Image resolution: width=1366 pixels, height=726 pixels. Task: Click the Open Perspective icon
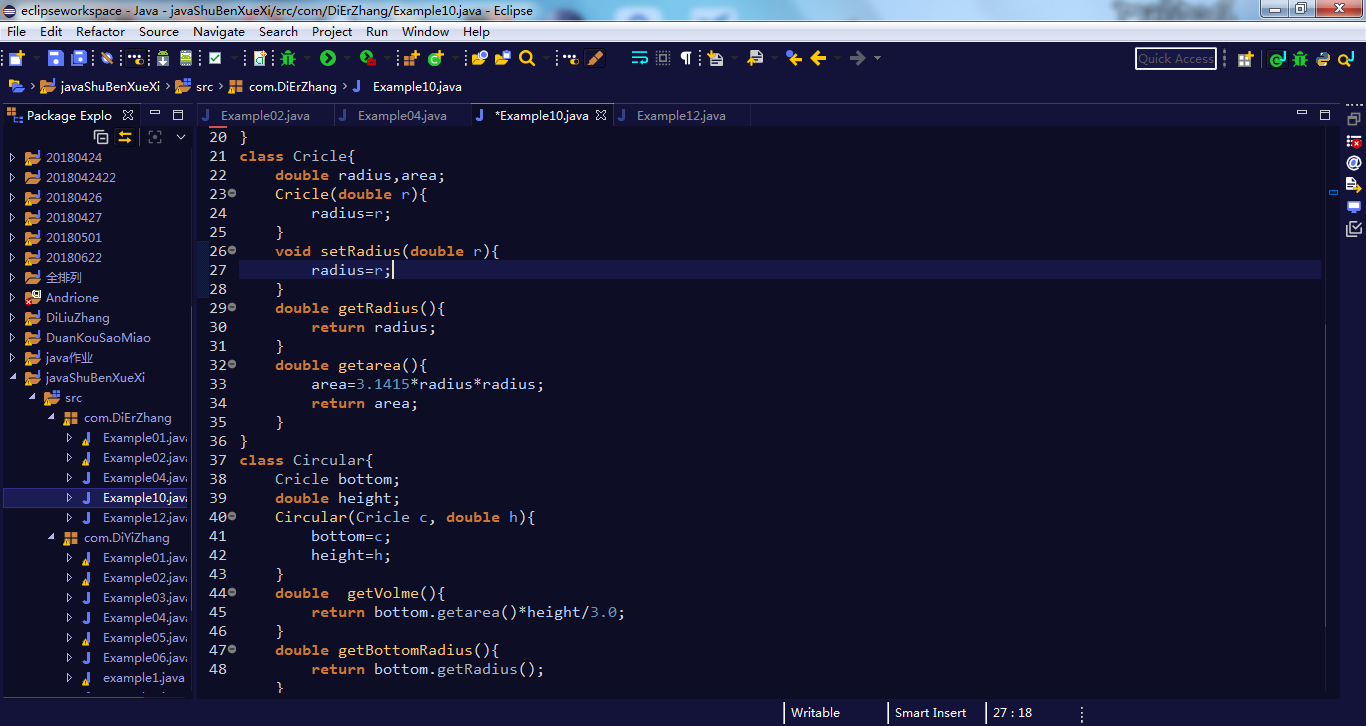(x=1245, y=59)
